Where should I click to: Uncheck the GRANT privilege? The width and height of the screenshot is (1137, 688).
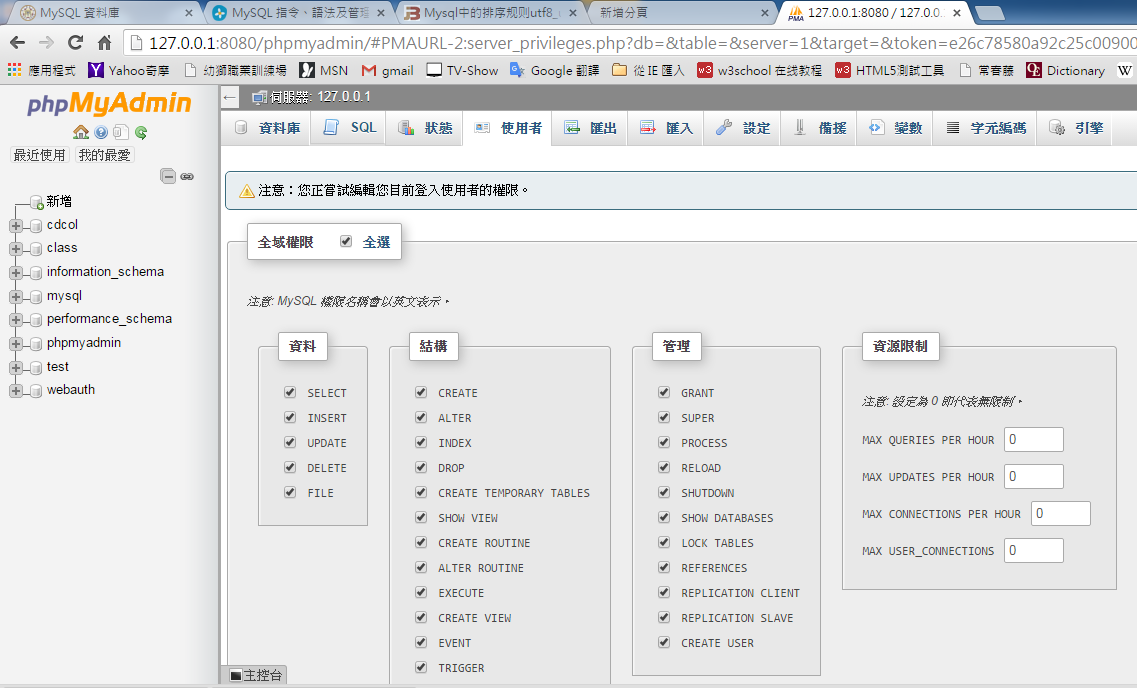click(663, 392)
